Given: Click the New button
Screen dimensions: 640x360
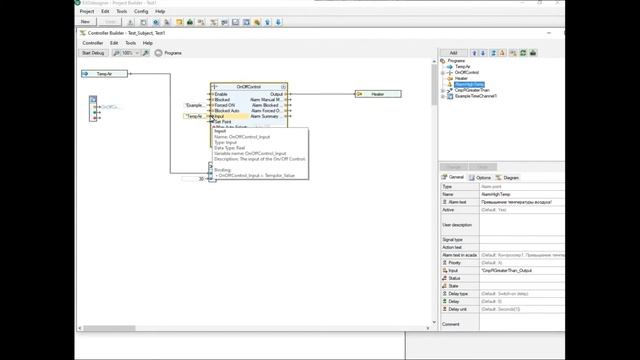Looking at the screenshot, I should click(x=85, y=22).
